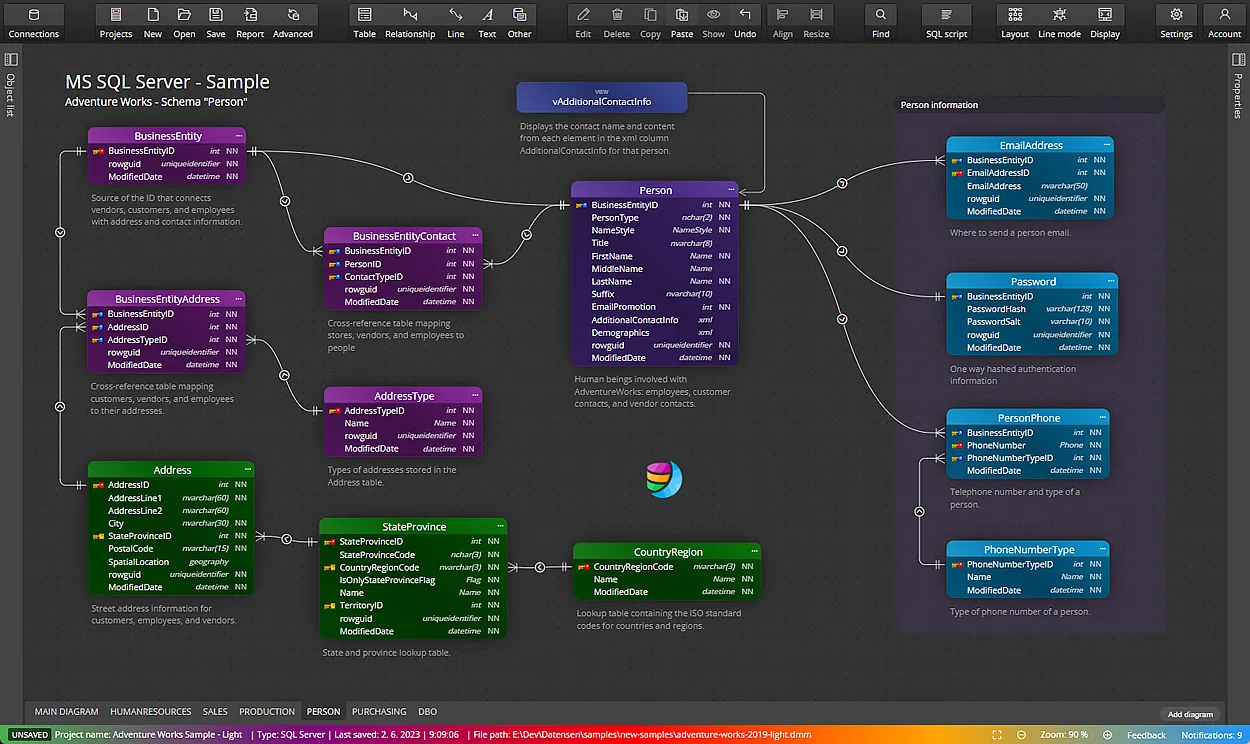Click the fit-to-screen icon in status bar
Viewport: 1250px width, 744px height.
(x=997, y=735)
